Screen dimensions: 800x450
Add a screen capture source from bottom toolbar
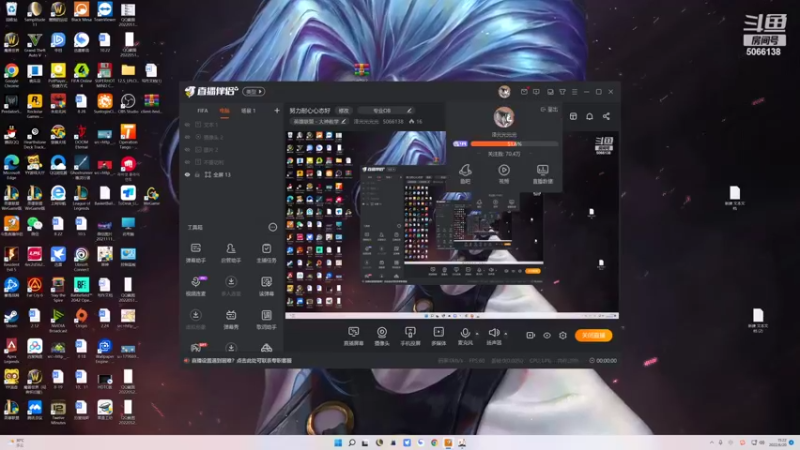(x=353, y=336)
